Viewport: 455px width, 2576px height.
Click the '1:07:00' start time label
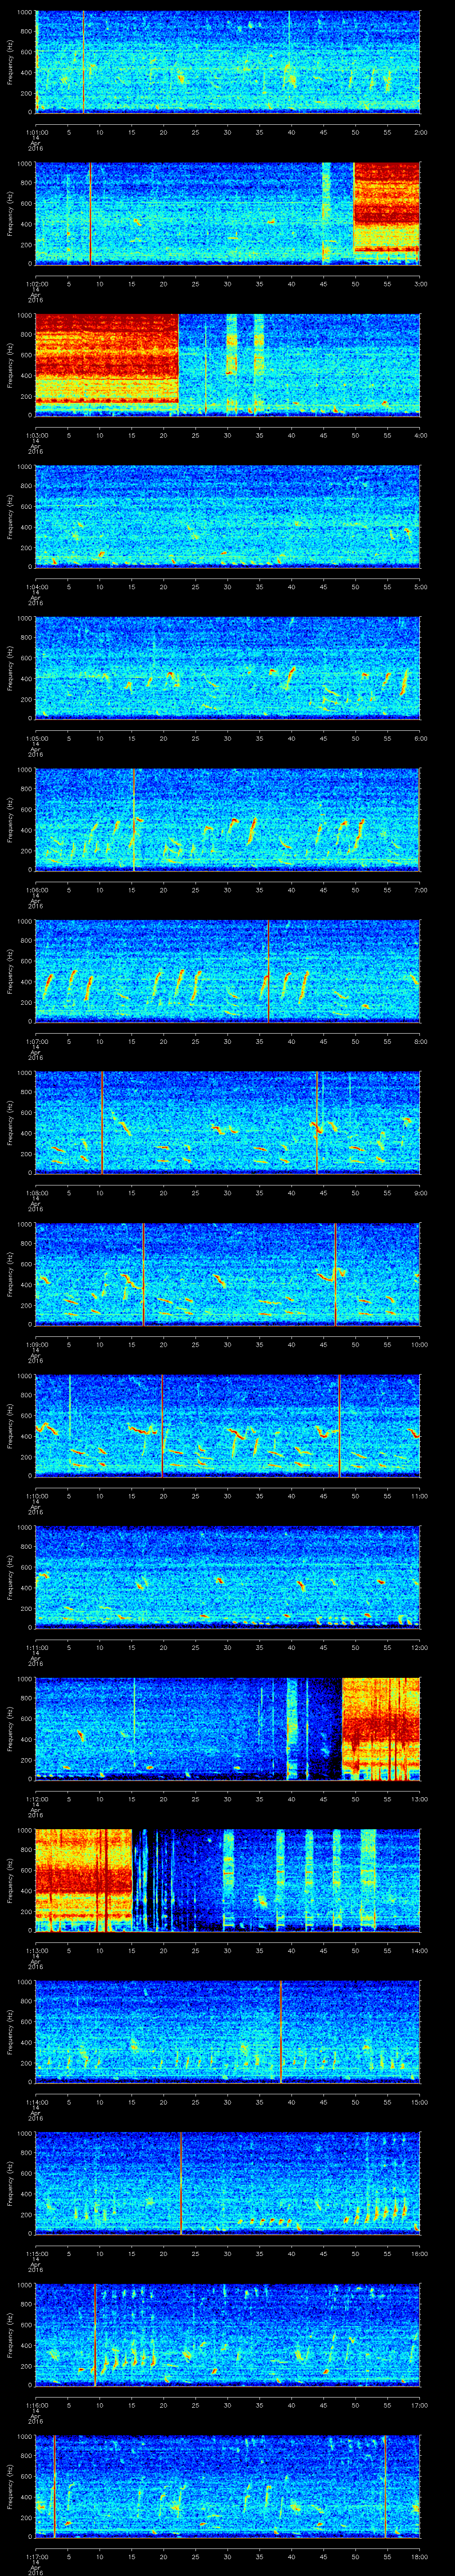pos(36,1041)
